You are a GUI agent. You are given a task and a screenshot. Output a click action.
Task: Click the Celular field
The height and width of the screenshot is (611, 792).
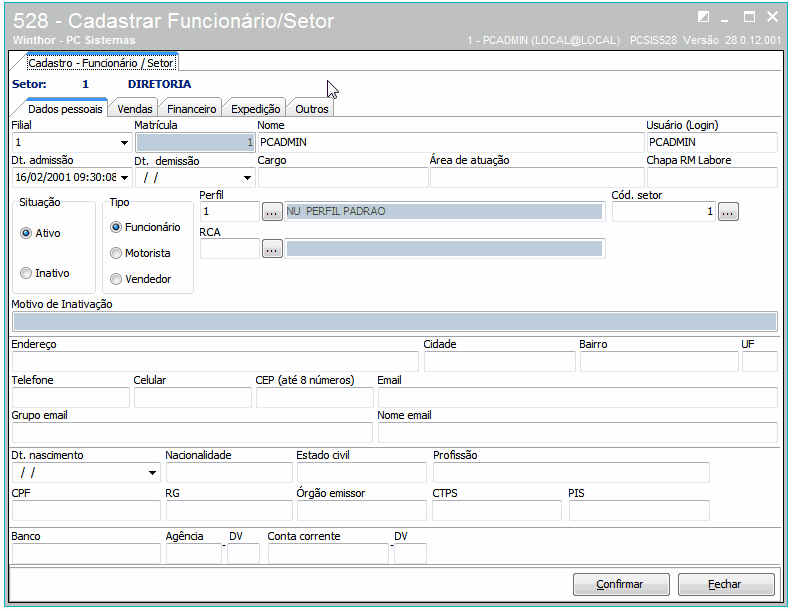click(192, 398)
